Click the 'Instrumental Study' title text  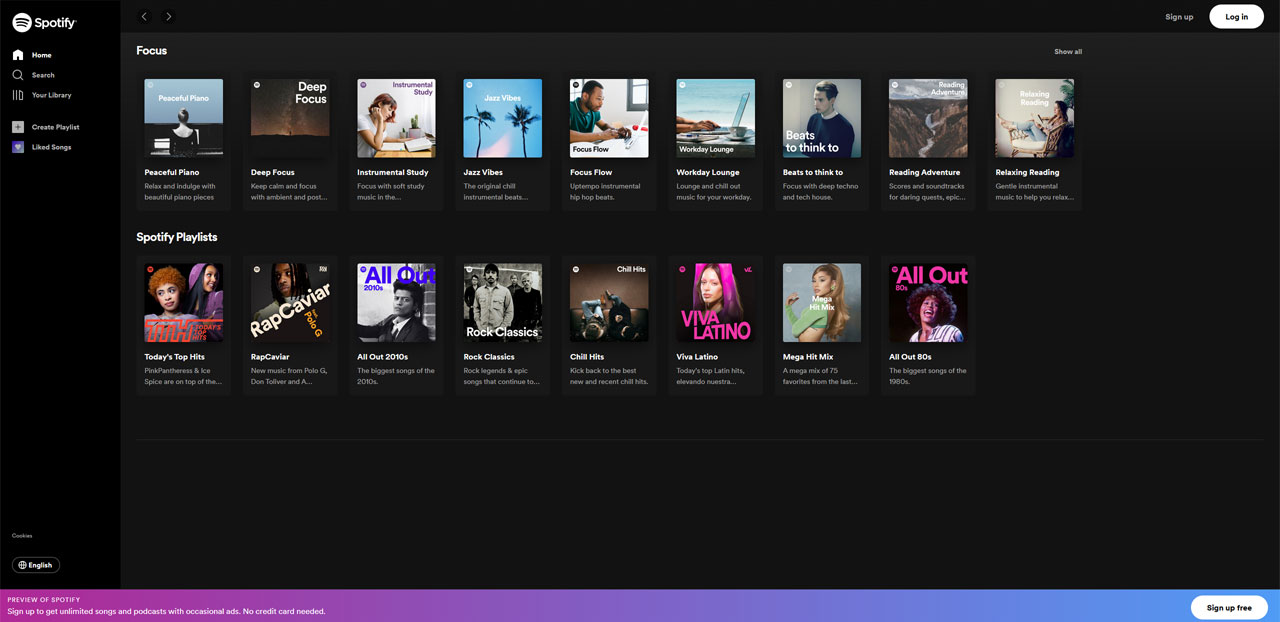click(x=393, y=172)
